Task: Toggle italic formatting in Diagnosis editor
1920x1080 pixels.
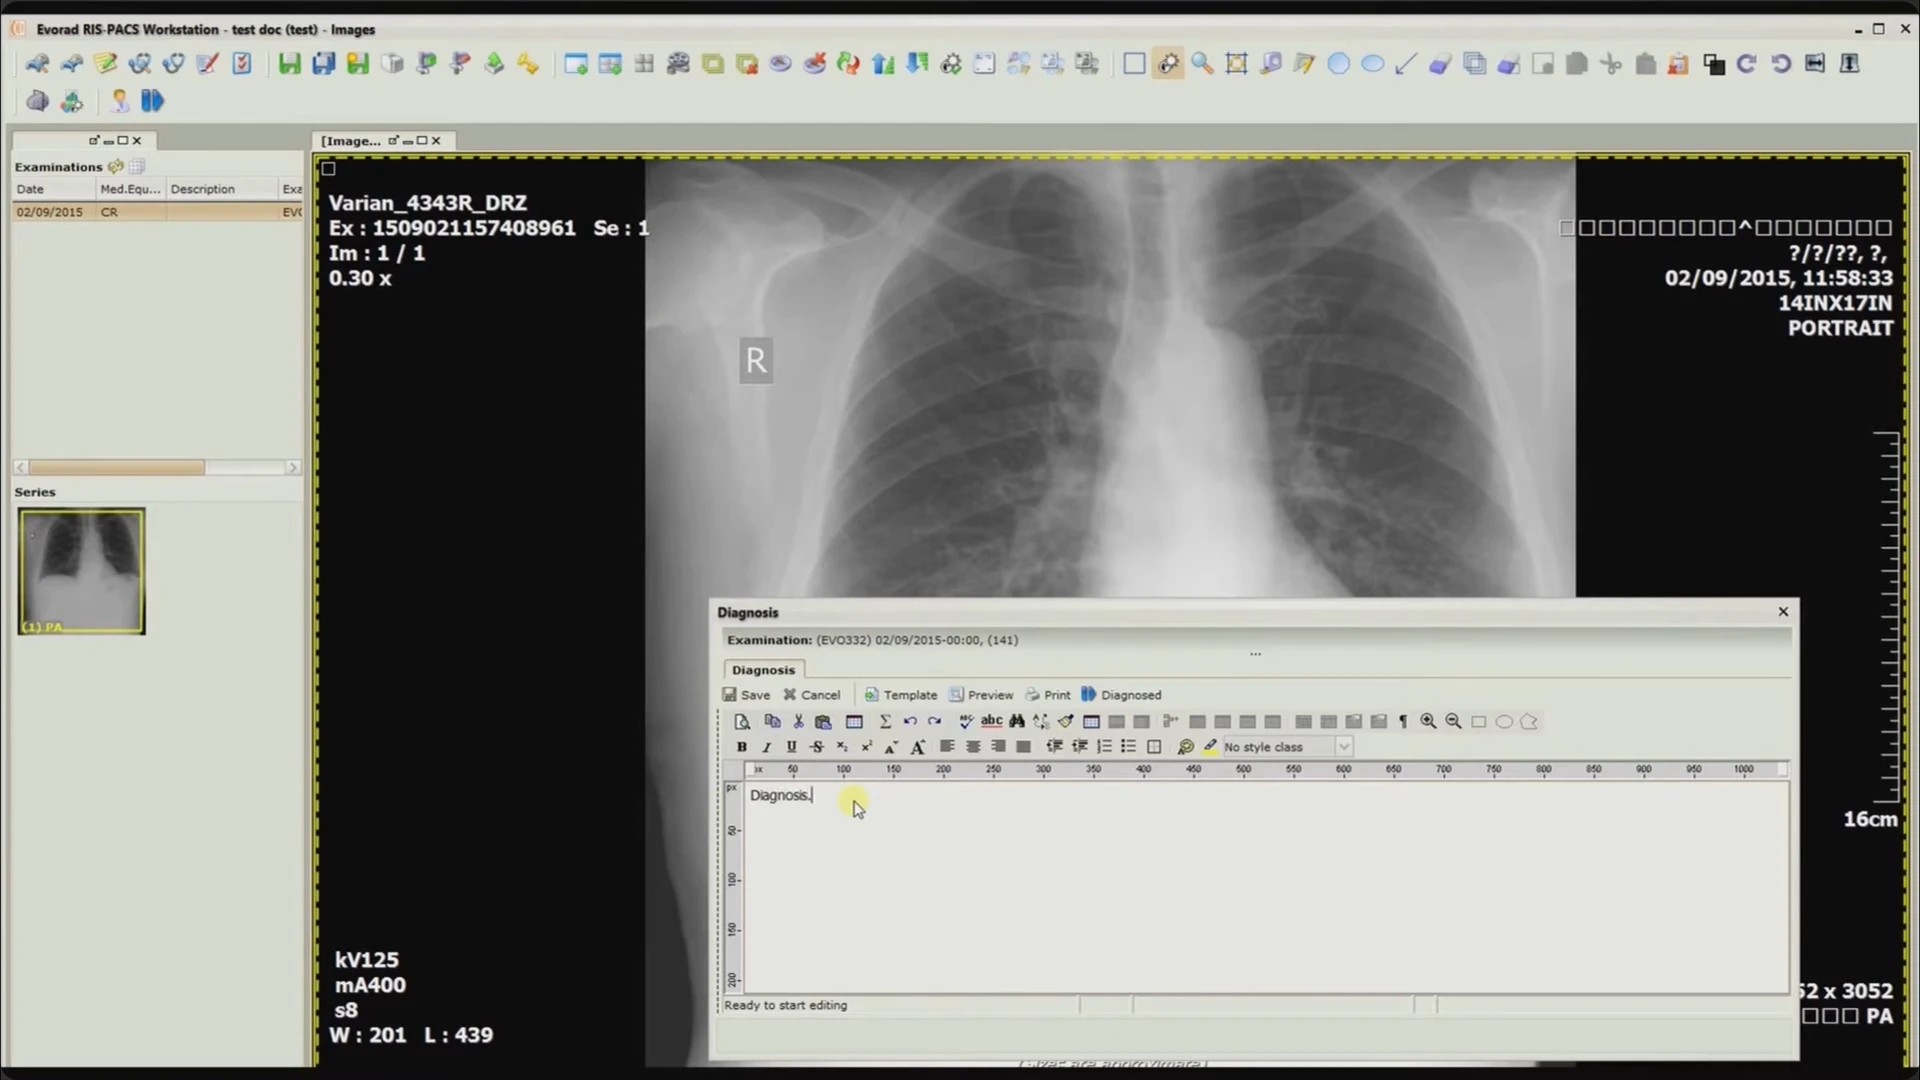Action: tap(766, 747)
